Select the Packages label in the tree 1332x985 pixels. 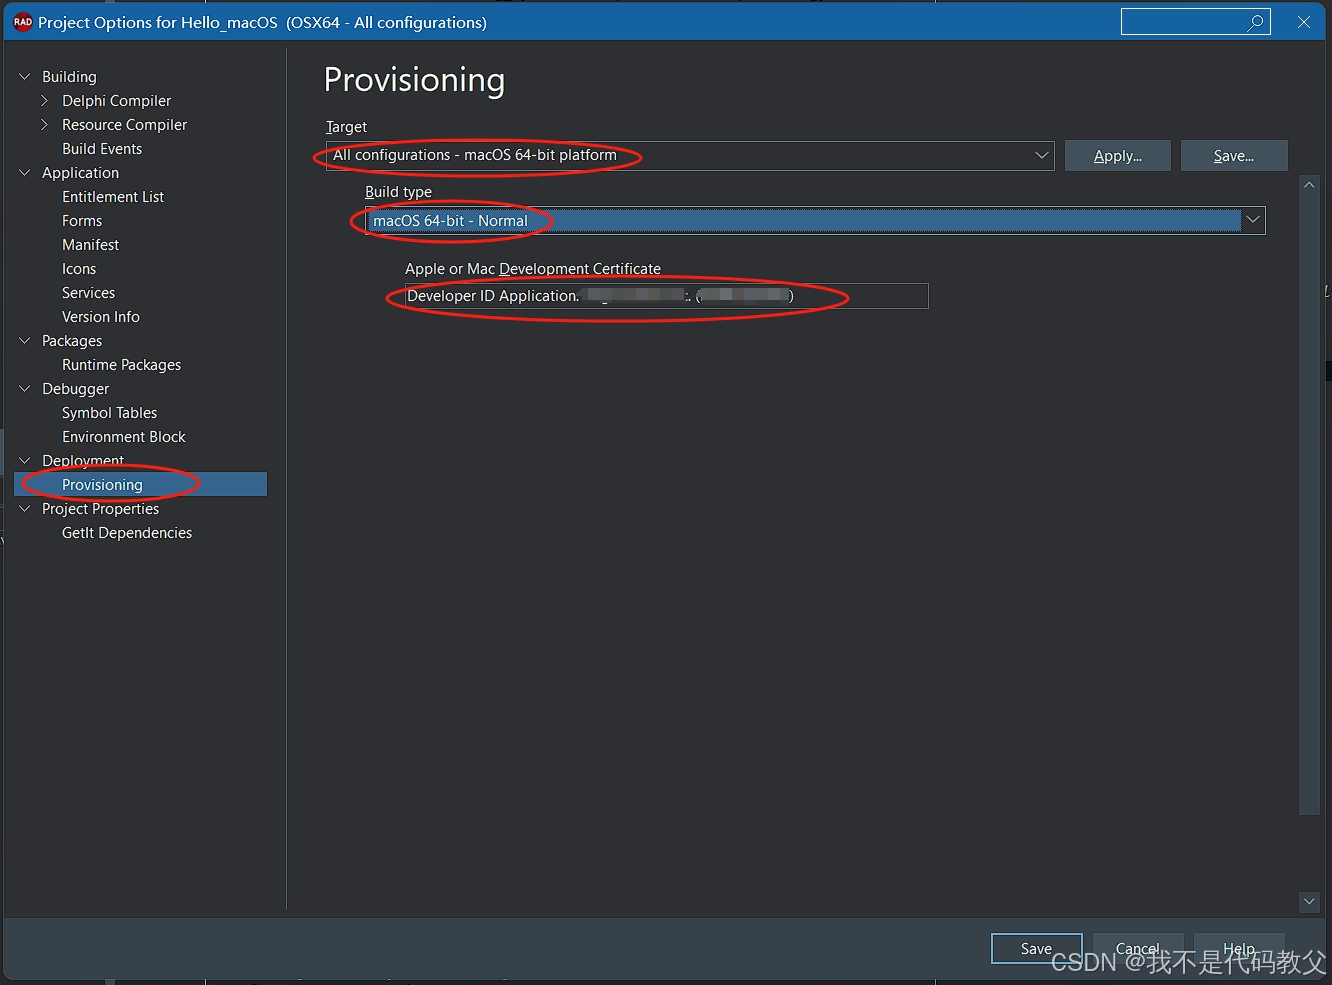point(72,340)
